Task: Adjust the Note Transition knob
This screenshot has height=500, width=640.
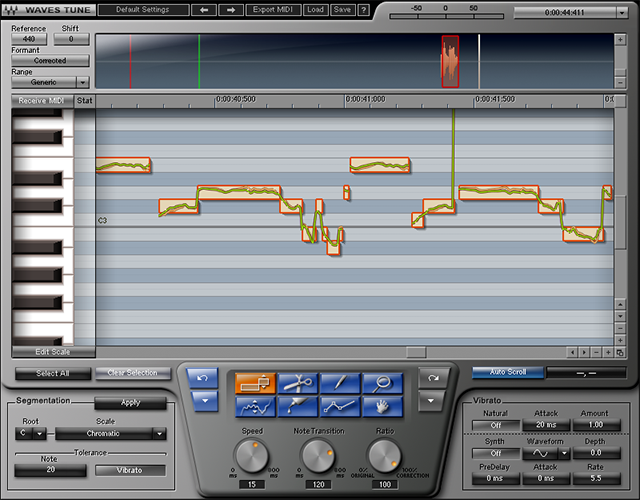Action: [x=318, y=456]
